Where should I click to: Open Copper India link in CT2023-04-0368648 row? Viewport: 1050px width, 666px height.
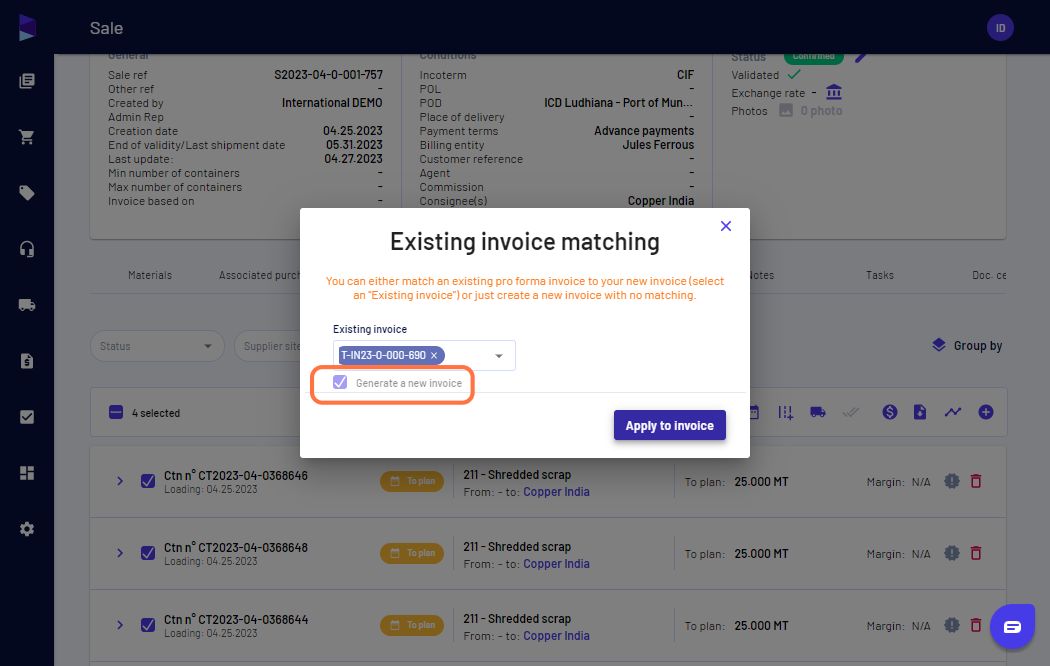(556, 564)
